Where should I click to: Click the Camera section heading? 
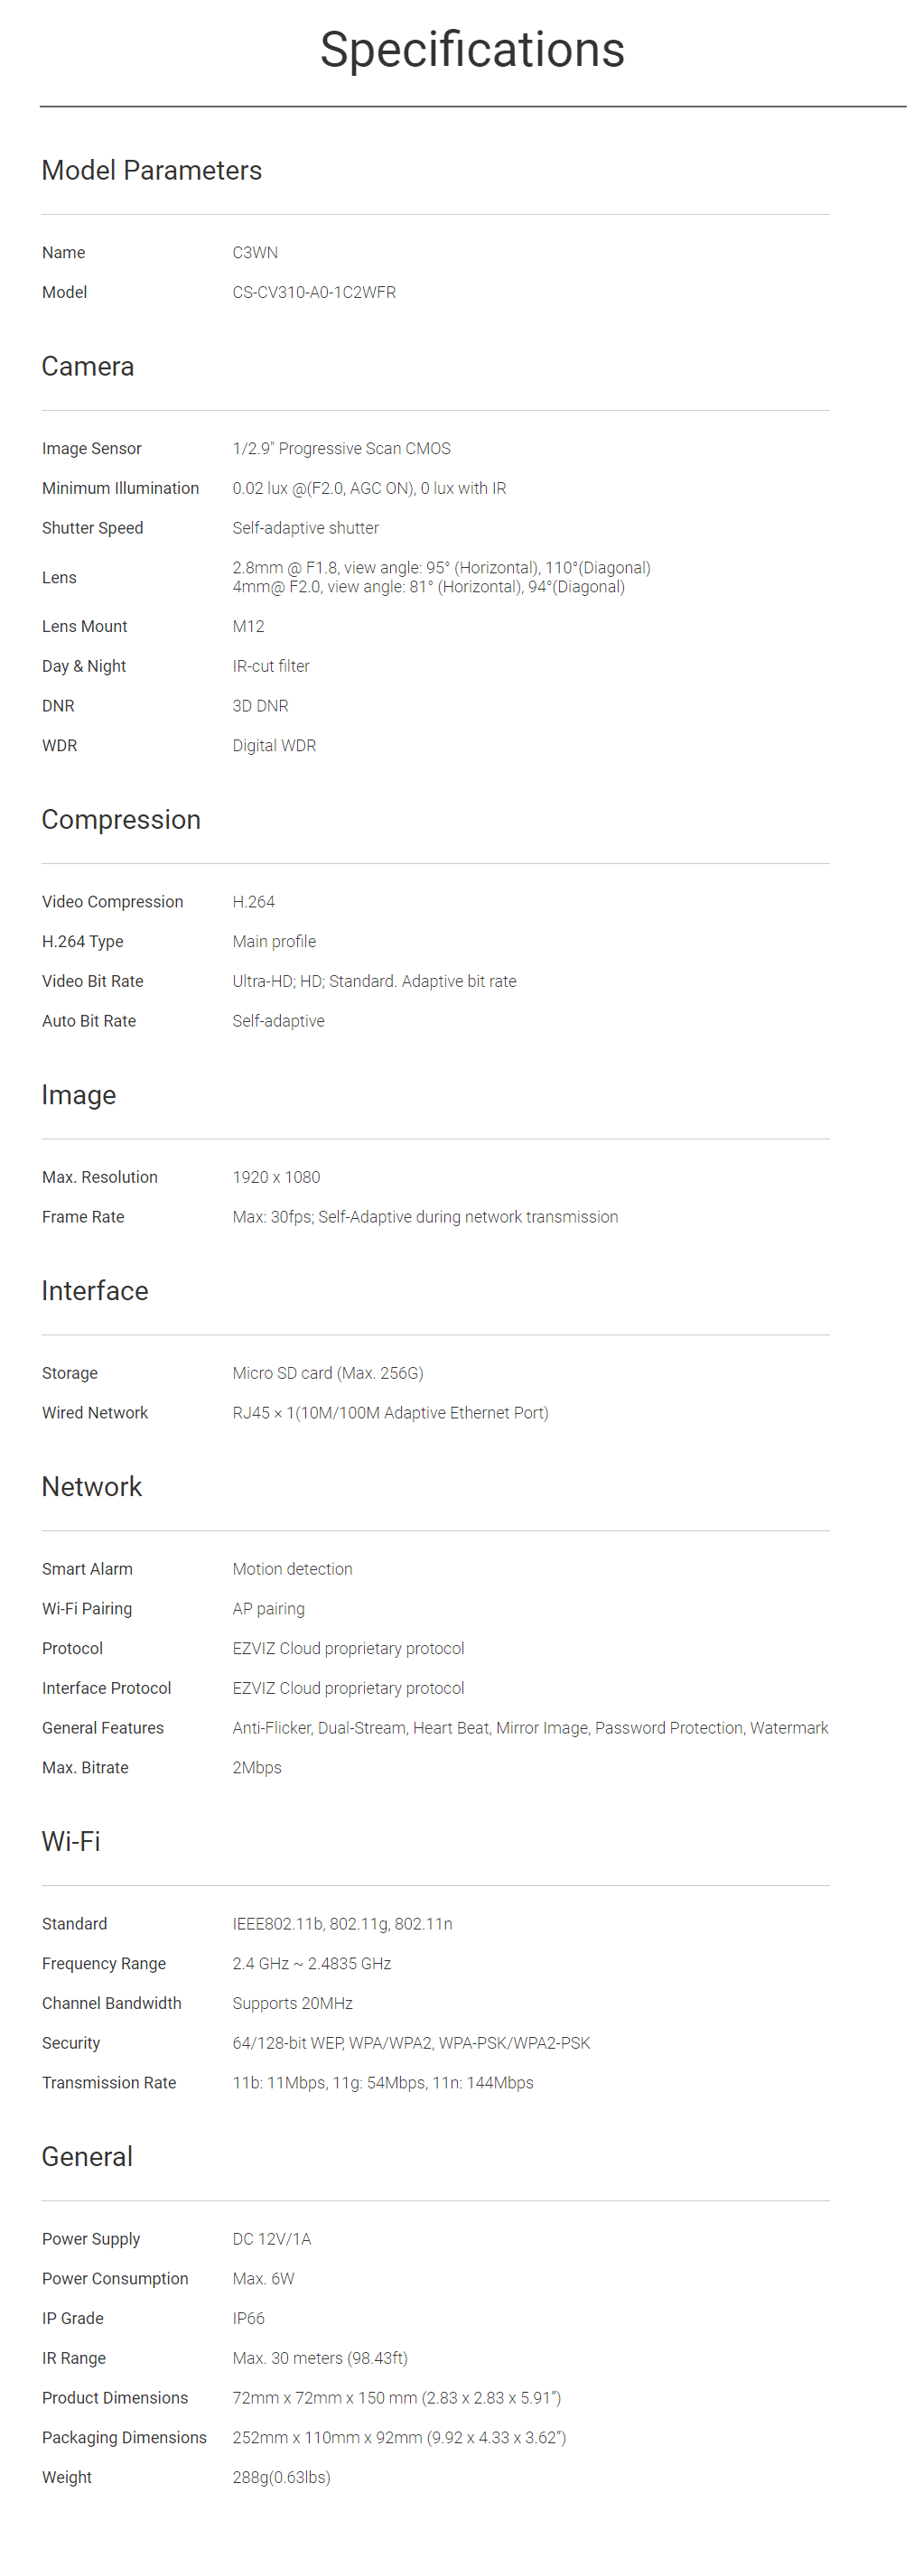click(88, 367)
